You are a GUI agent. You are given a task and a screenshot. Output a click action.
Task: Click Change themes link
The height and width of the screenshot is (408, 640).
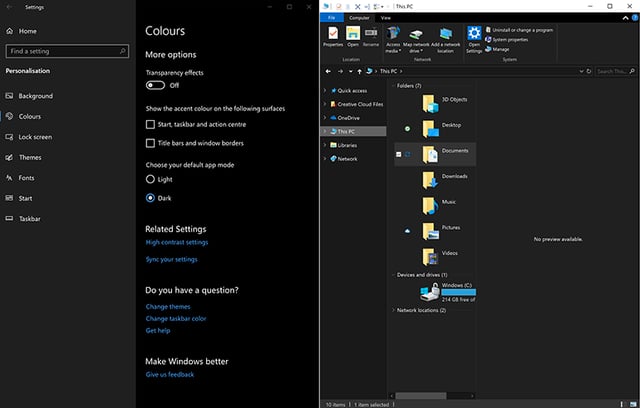[168, 306]
